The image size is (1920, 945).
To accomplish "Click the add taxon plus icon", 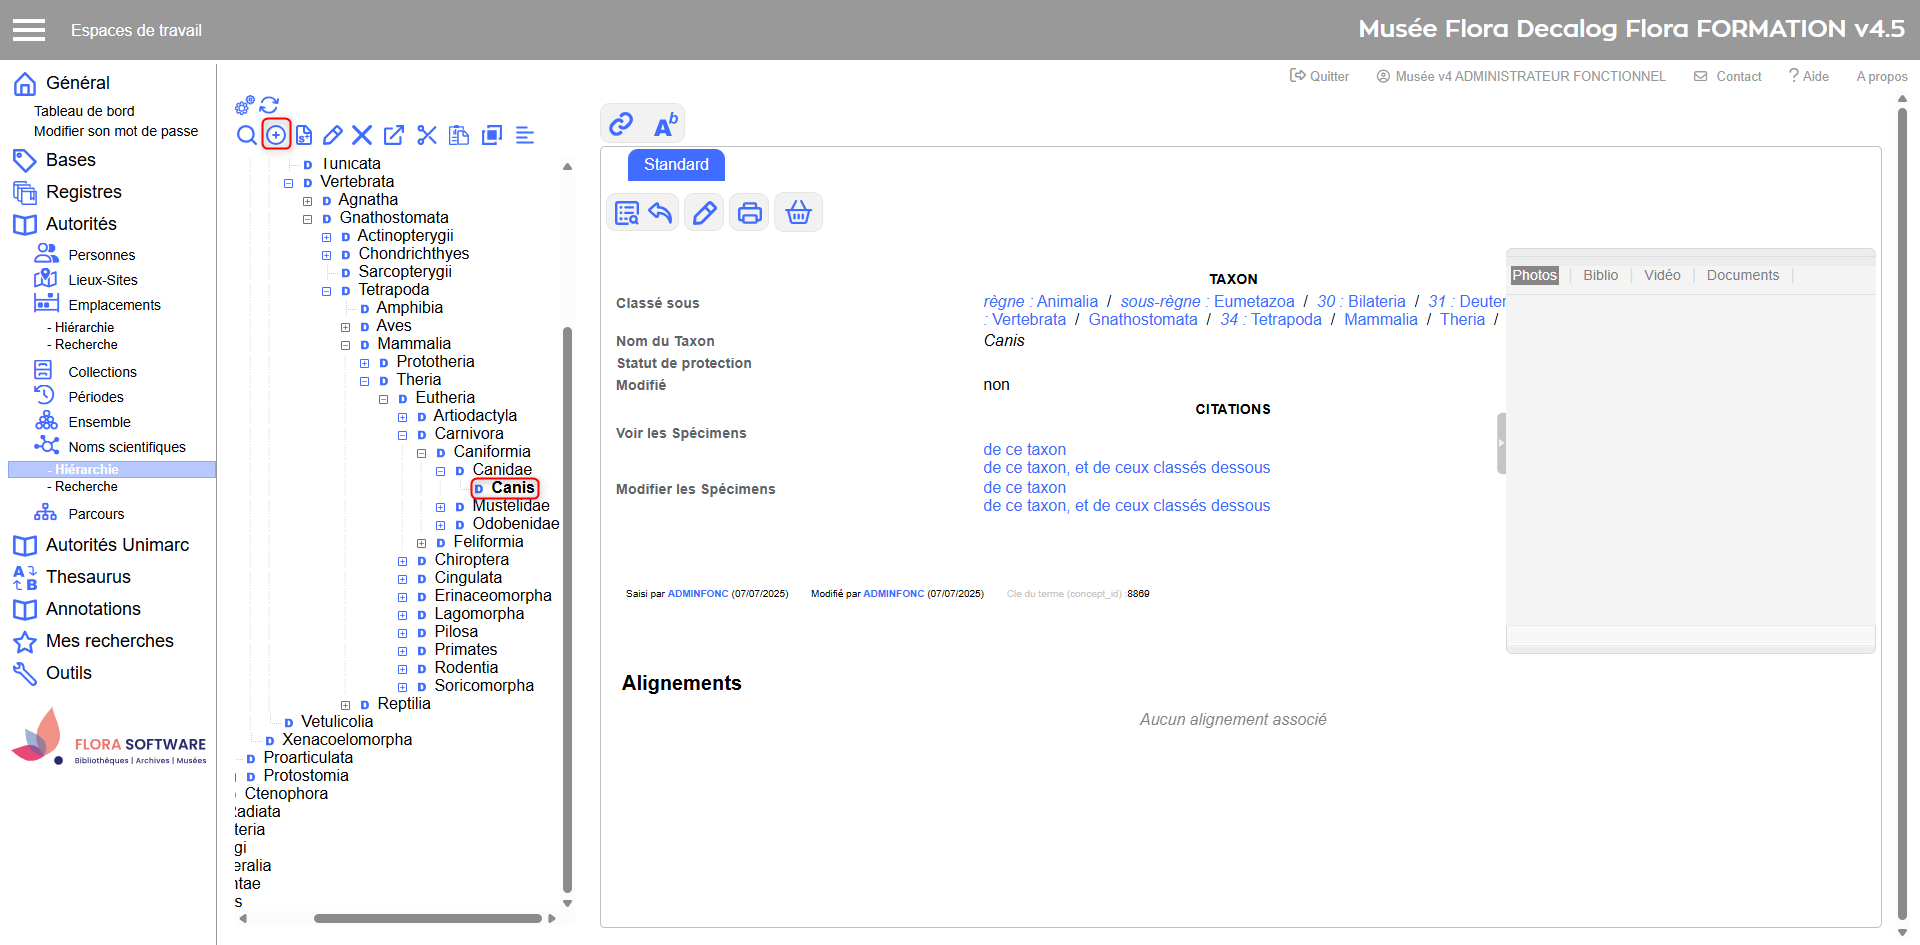I will 276,135.
